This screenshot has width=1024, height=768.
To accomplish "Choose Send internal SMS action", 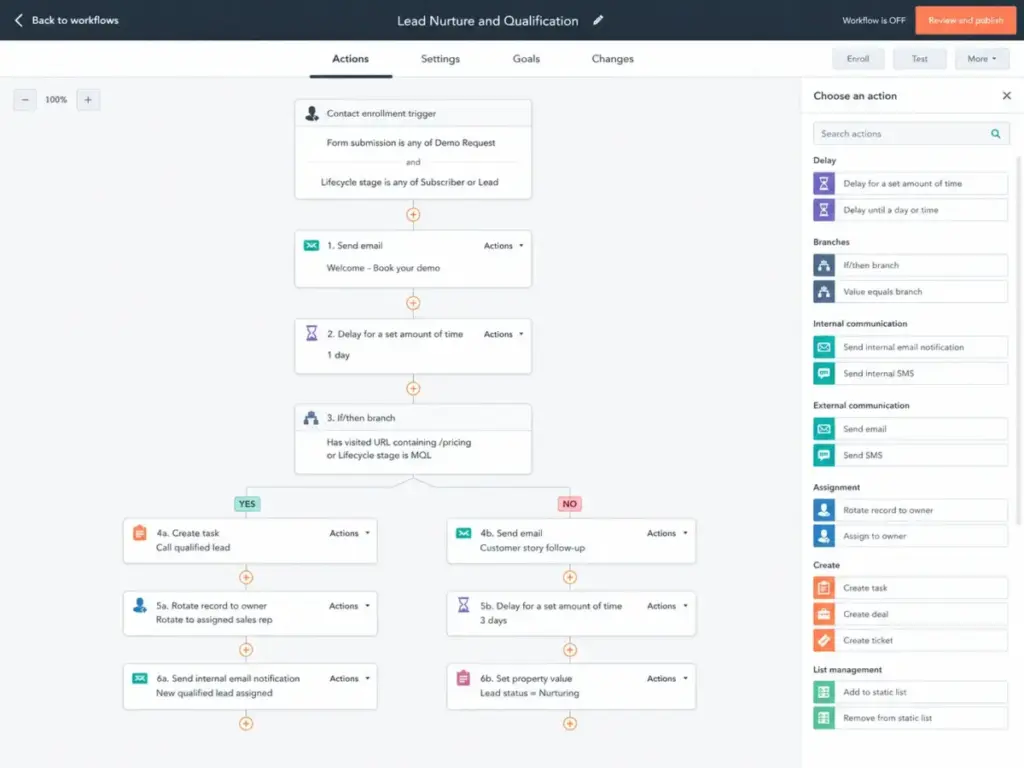I will [910, 374].
